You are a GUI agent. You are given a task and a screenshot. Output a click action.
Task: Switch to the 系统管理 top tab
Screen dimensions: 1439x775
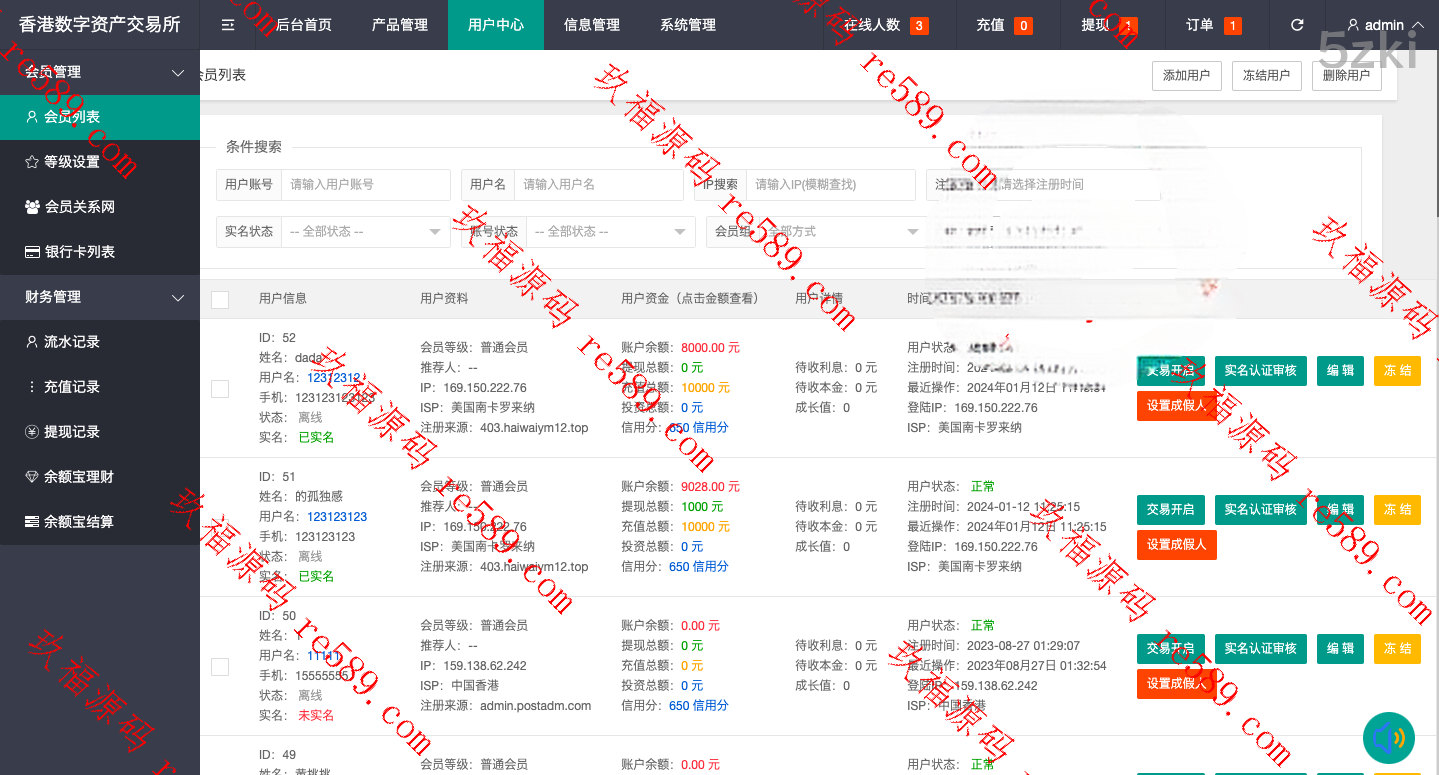click(x=688, y=25)
